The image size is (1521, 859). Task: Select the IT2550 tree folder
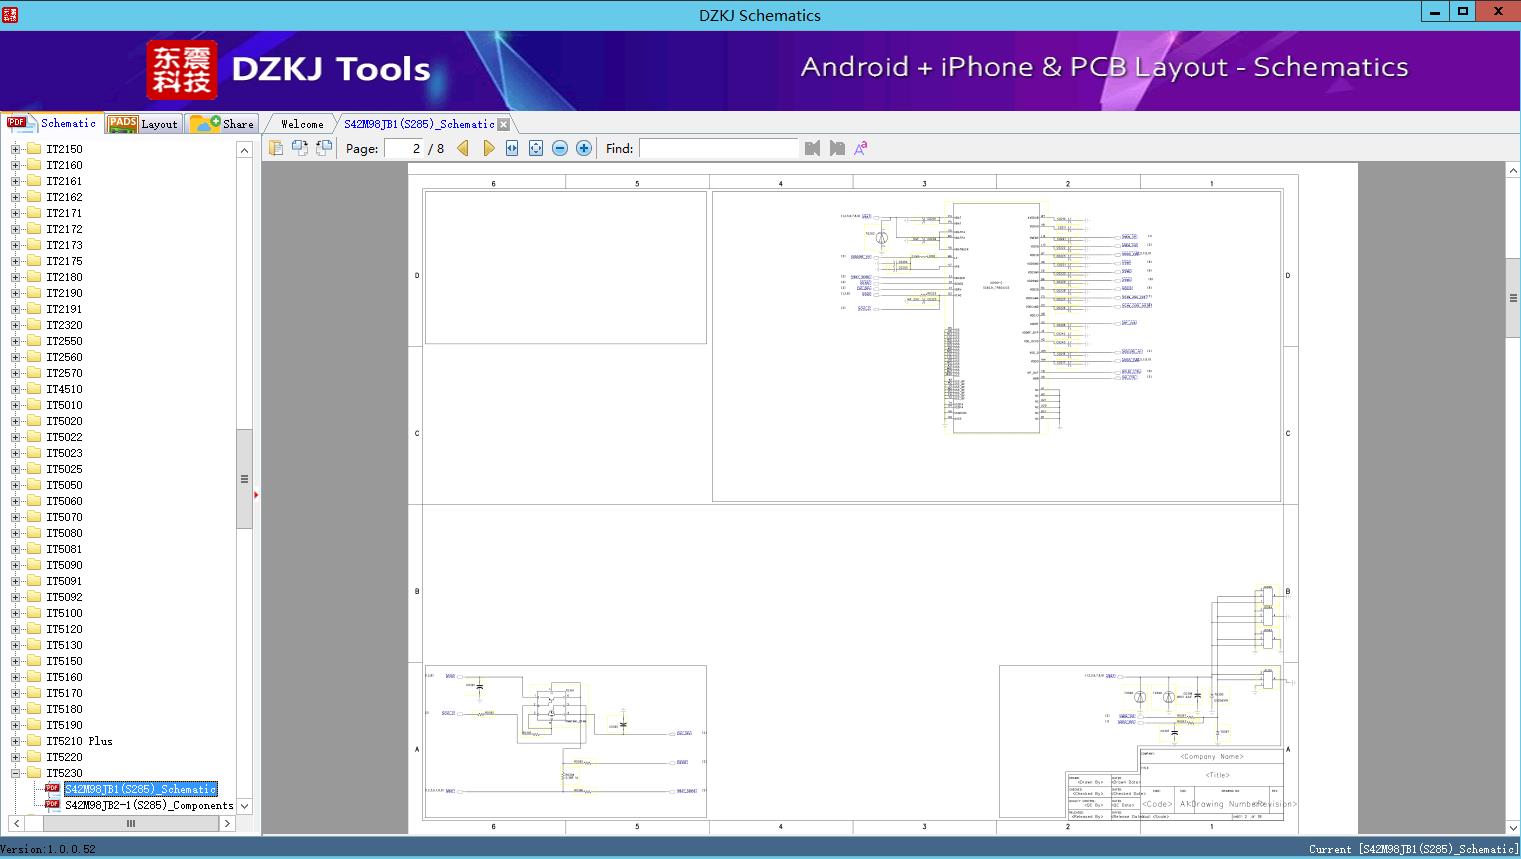[x=64, y=341]
